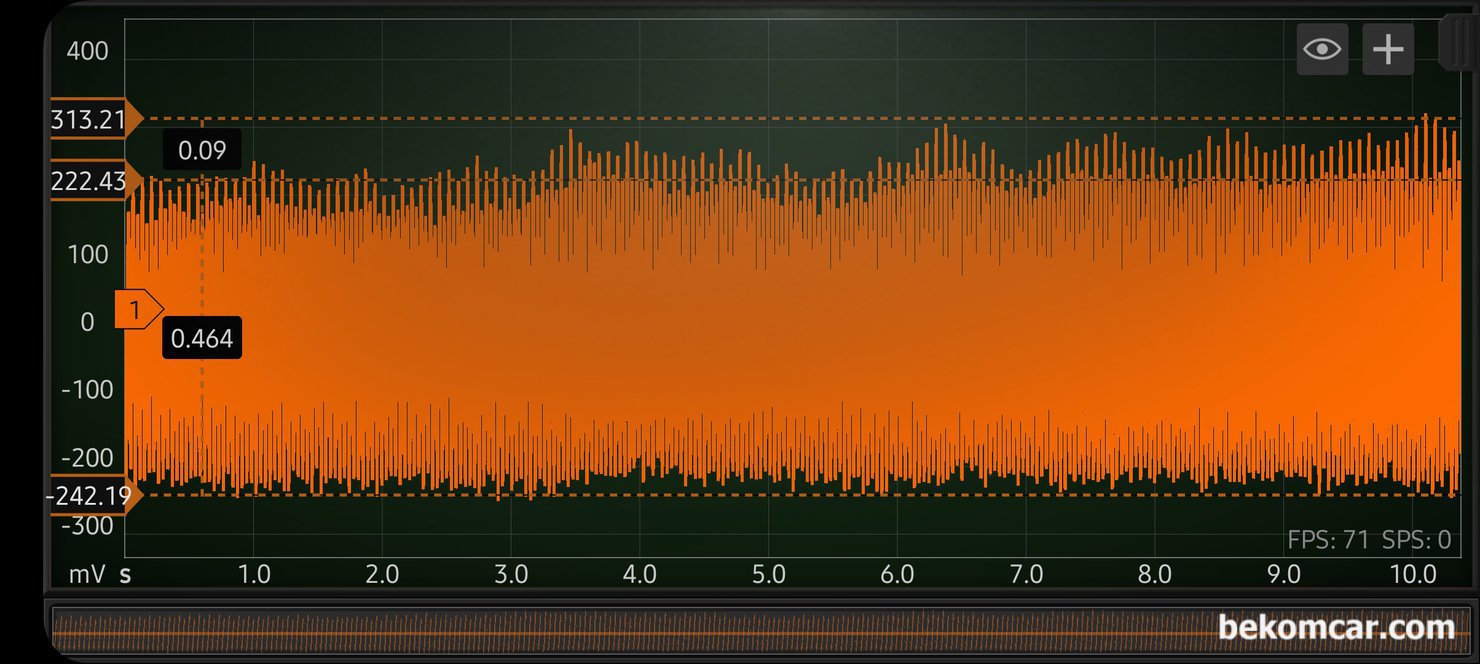Click the 10.0 time axis label
1480x664 pixels.
(x=1412, y=575)
